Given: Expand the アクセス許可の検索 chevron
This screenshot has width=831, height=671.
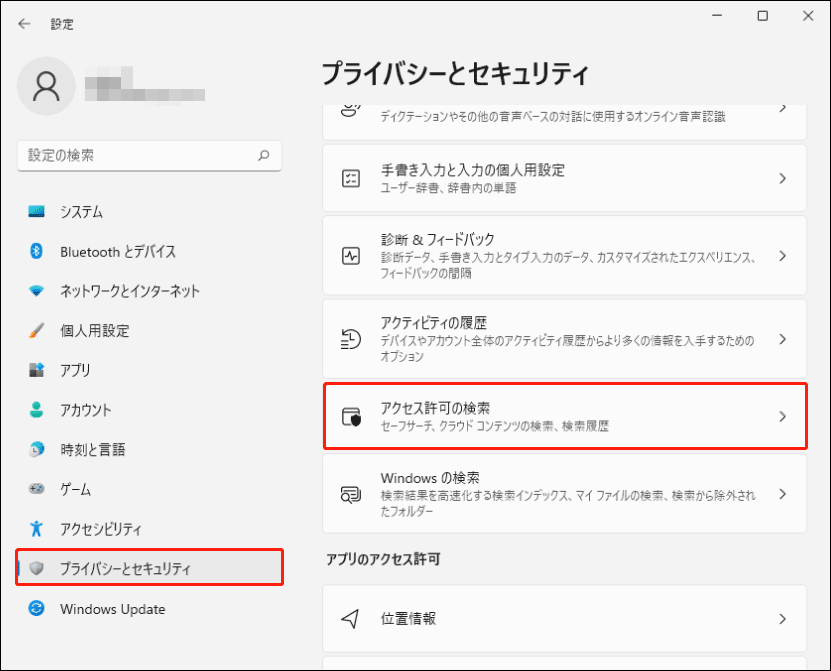Looking at the screenshot, I should 782,417.
